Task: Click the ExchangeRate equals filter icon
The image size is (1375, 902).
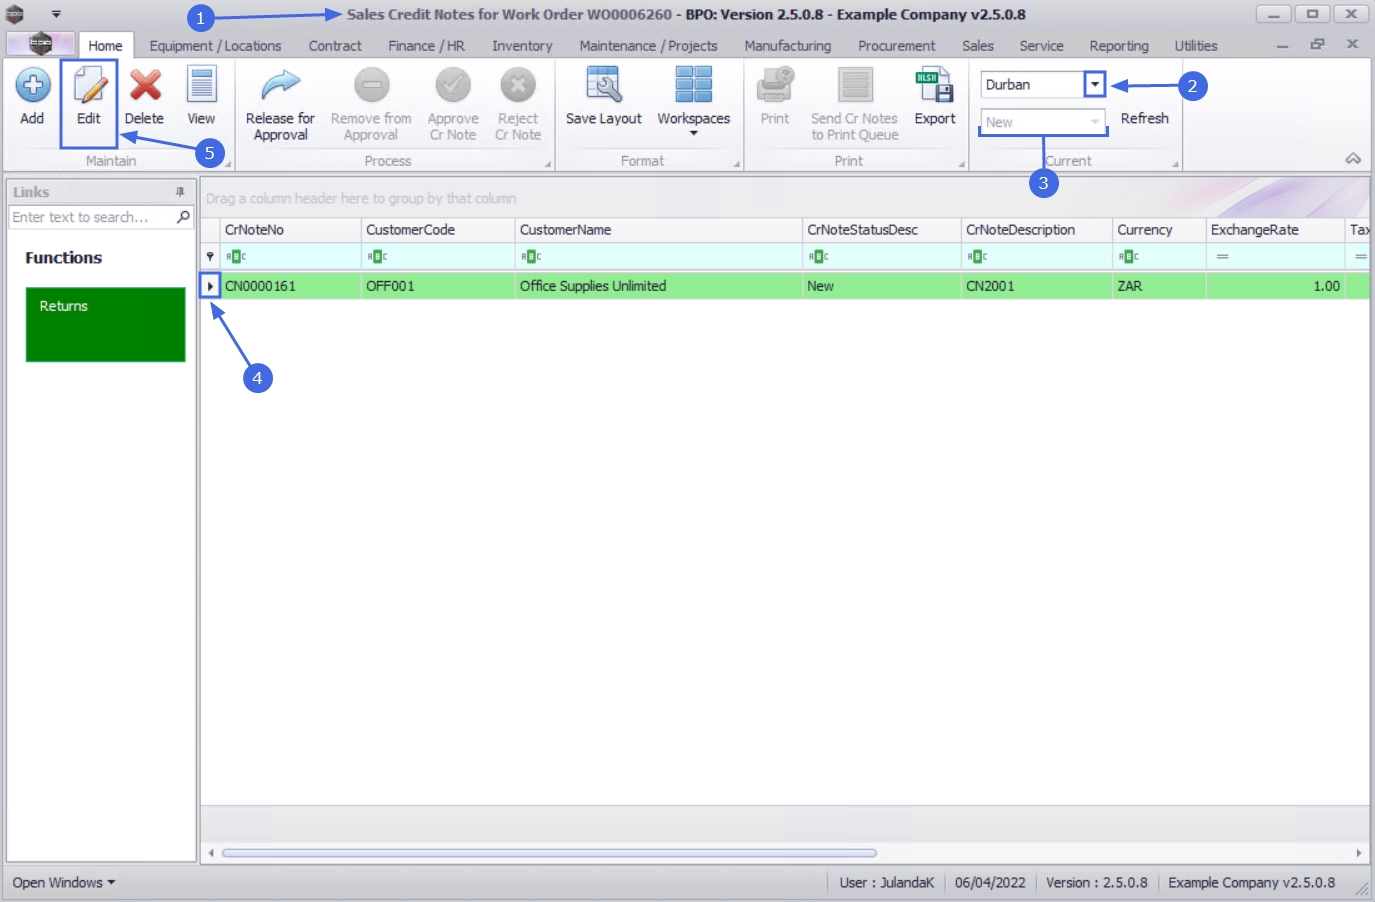Action: point(1222,257)
